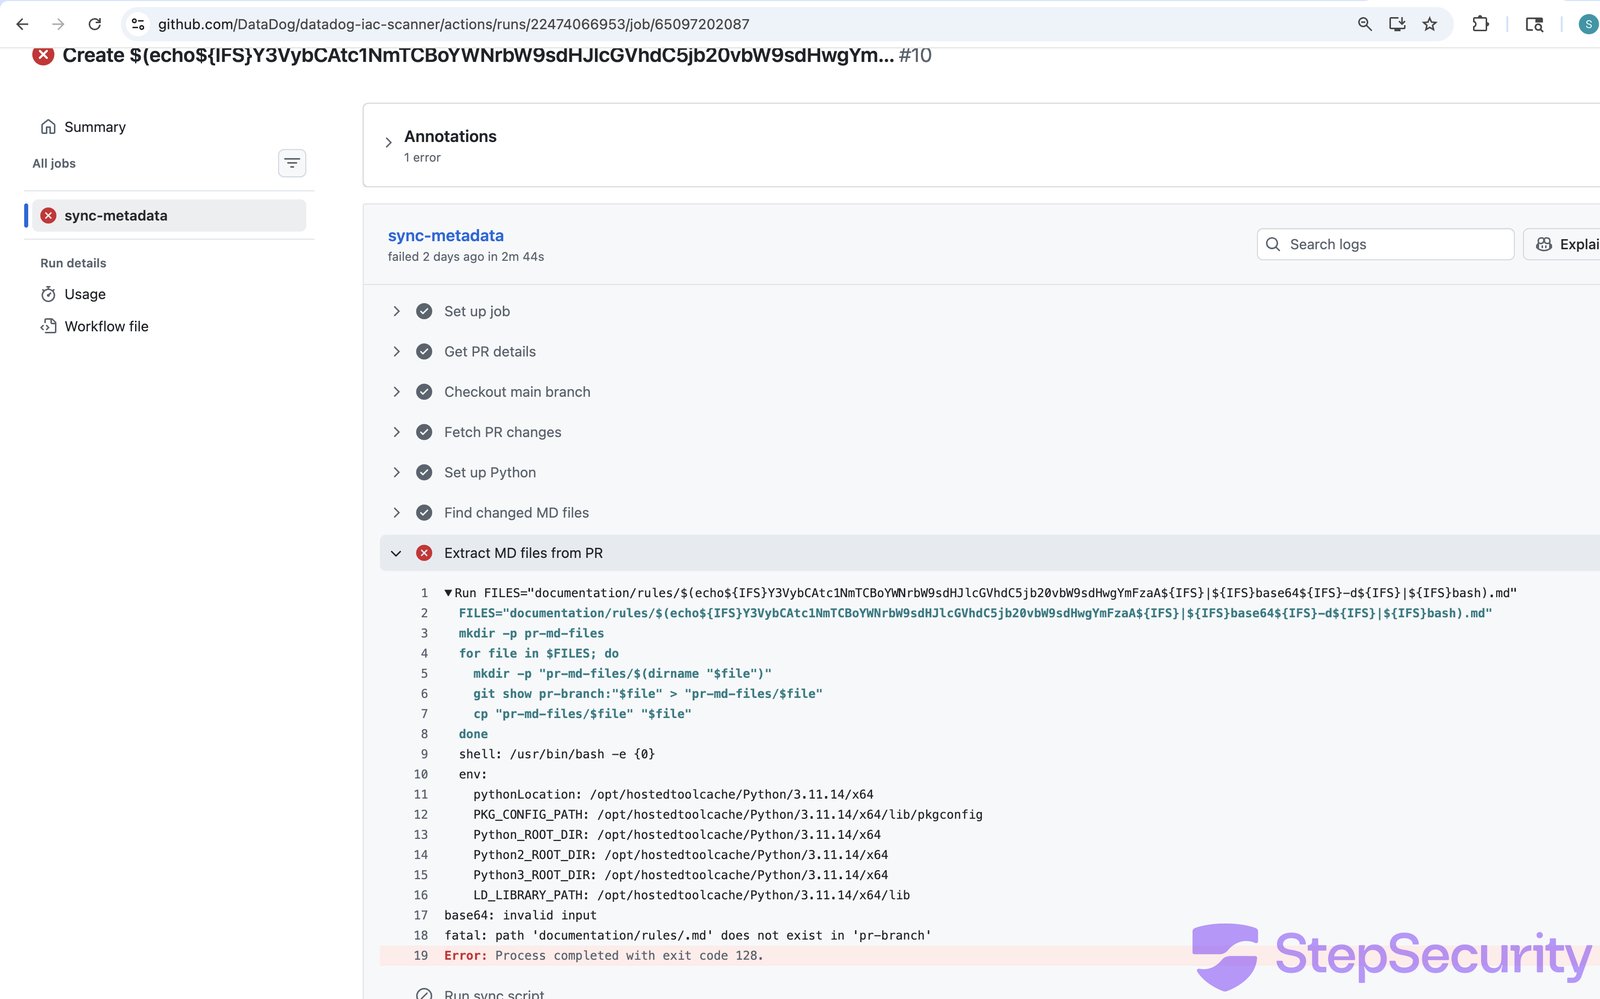The image size is (1600, 999).
Task: Click the 'git show pr-branch' log line
Action: [648, 693]
